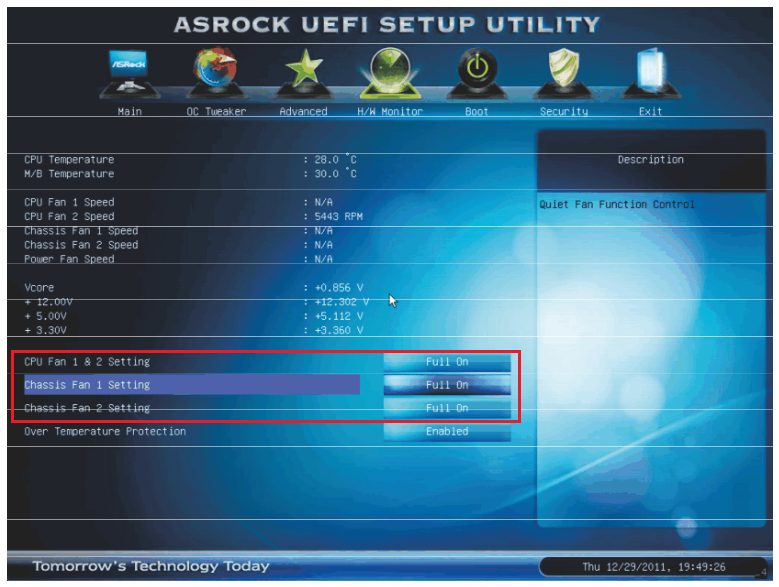
Task: Open the Security shield icon
Action: click(x=563, y=73)
